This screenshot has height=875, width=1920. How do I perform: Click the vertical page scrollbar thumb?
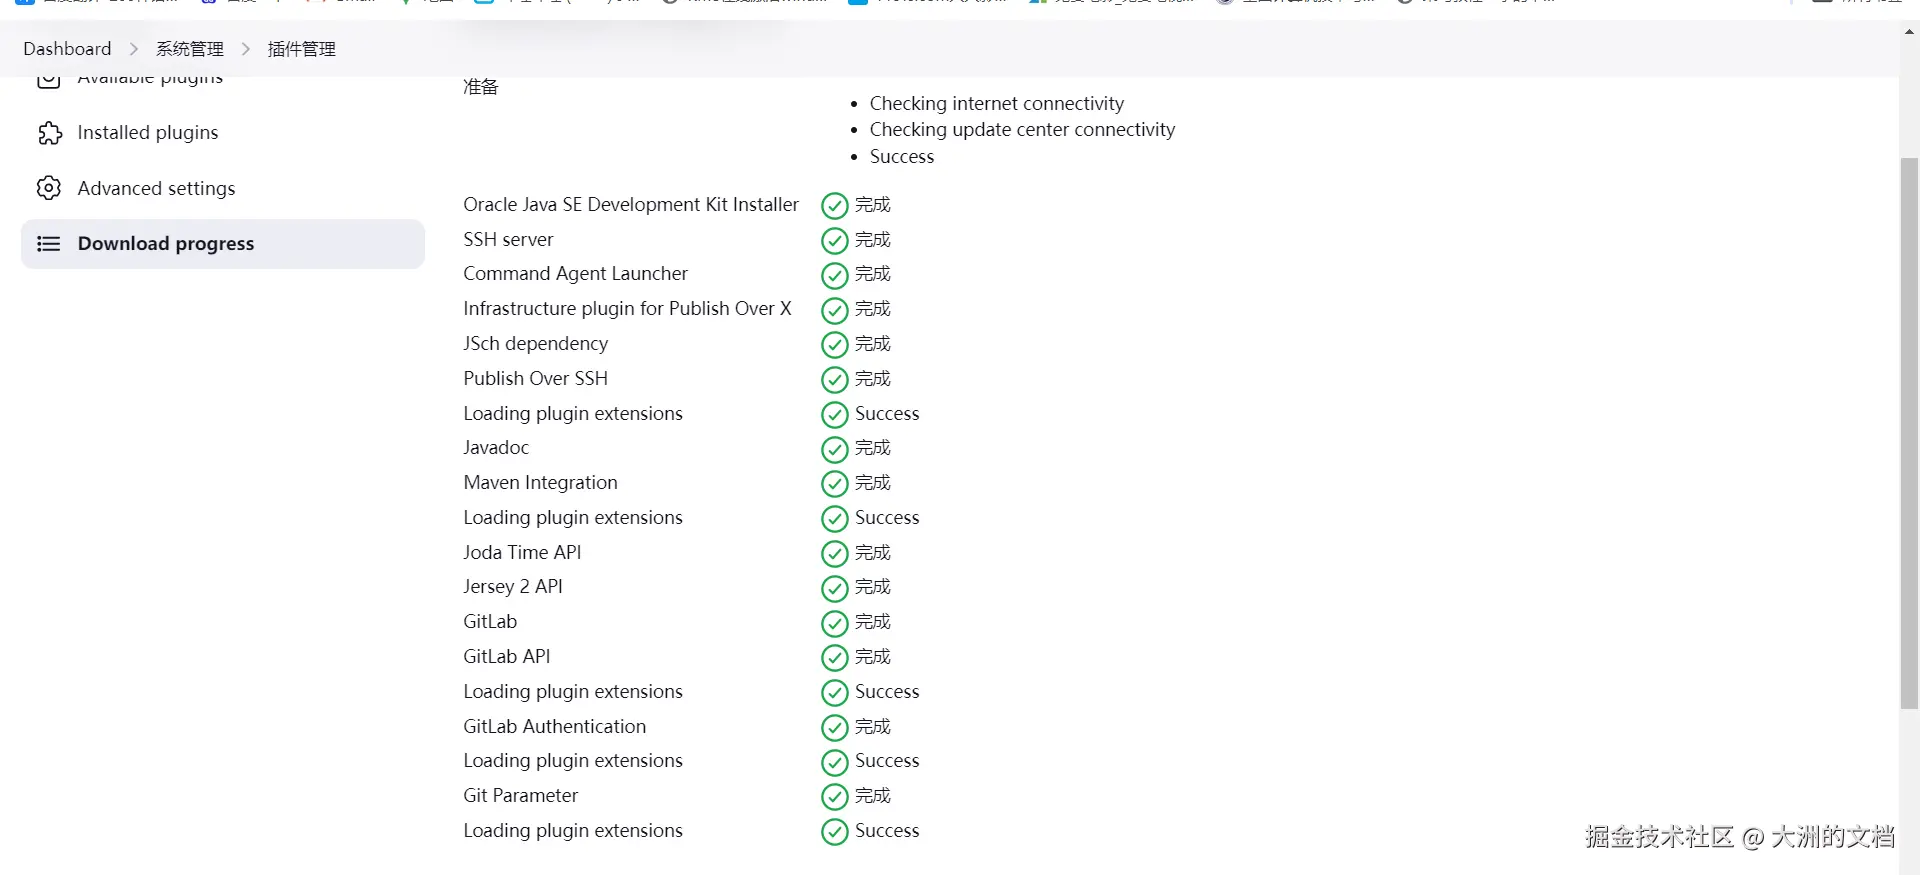(1909, 430)
